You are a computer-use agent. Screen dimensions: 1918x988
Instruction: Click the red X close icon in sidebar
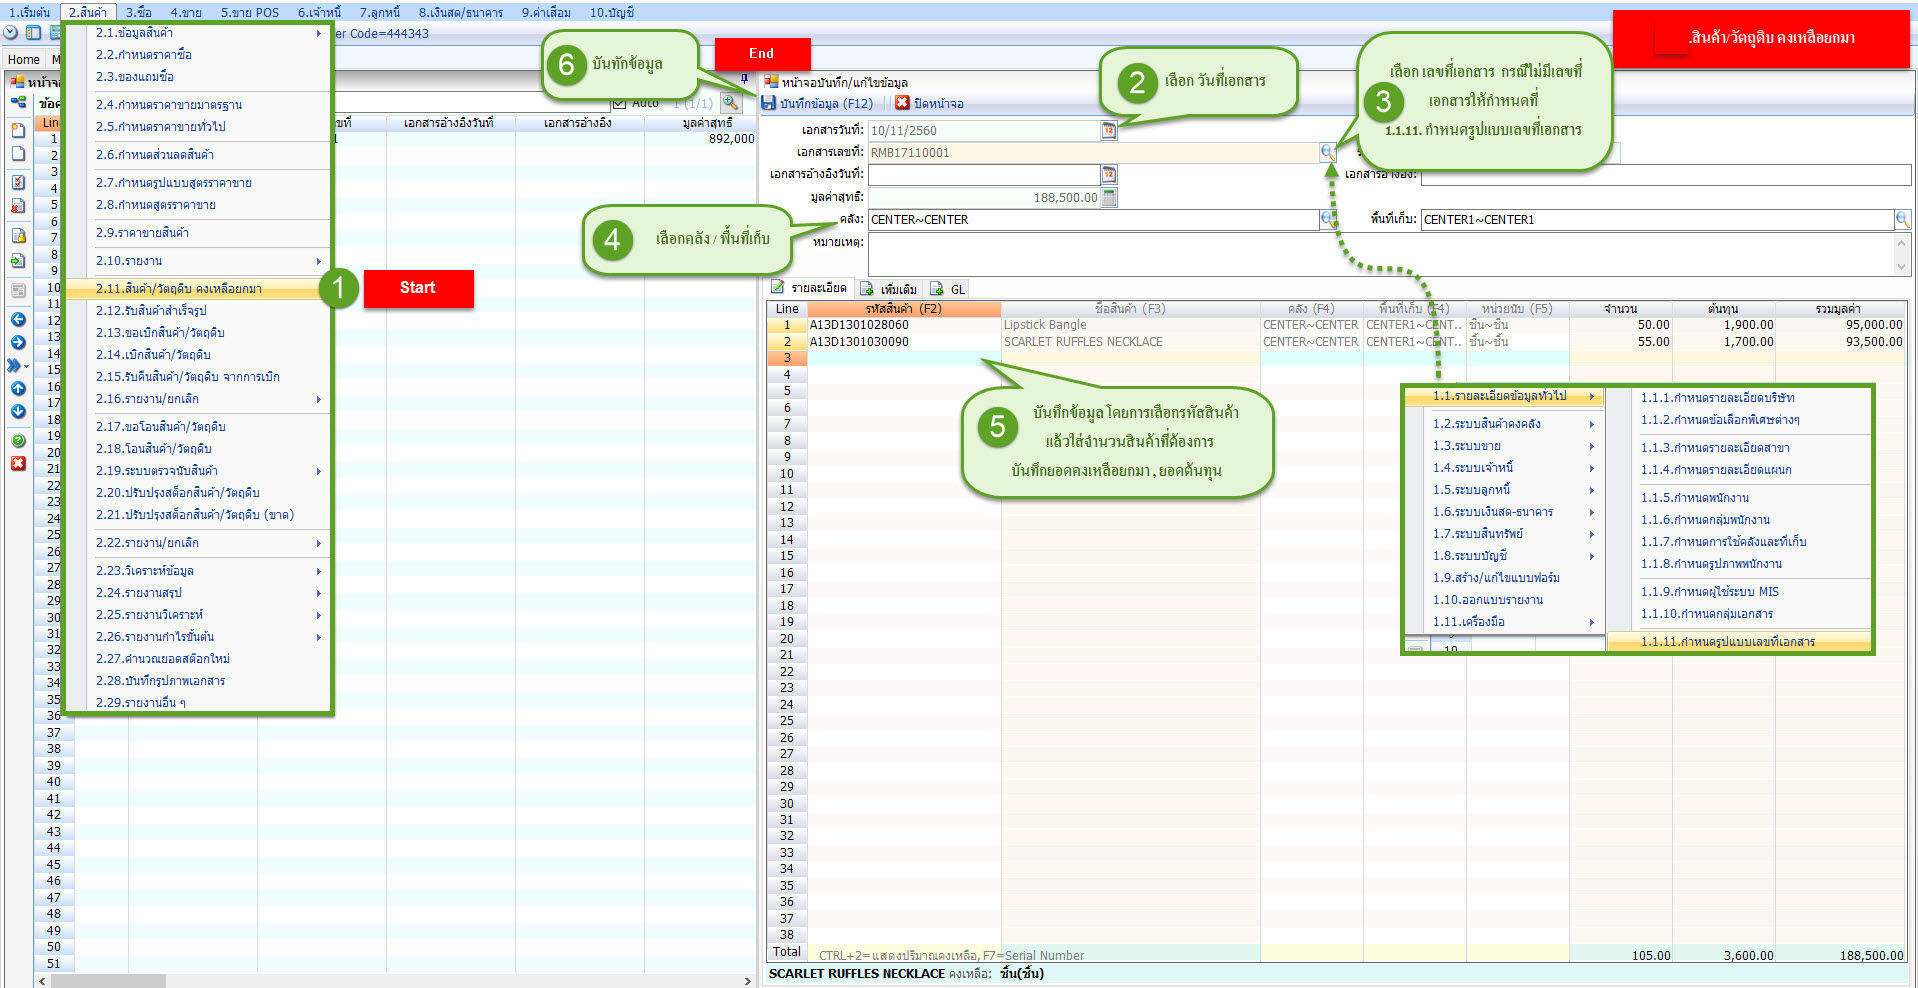[x=18, y=463]
